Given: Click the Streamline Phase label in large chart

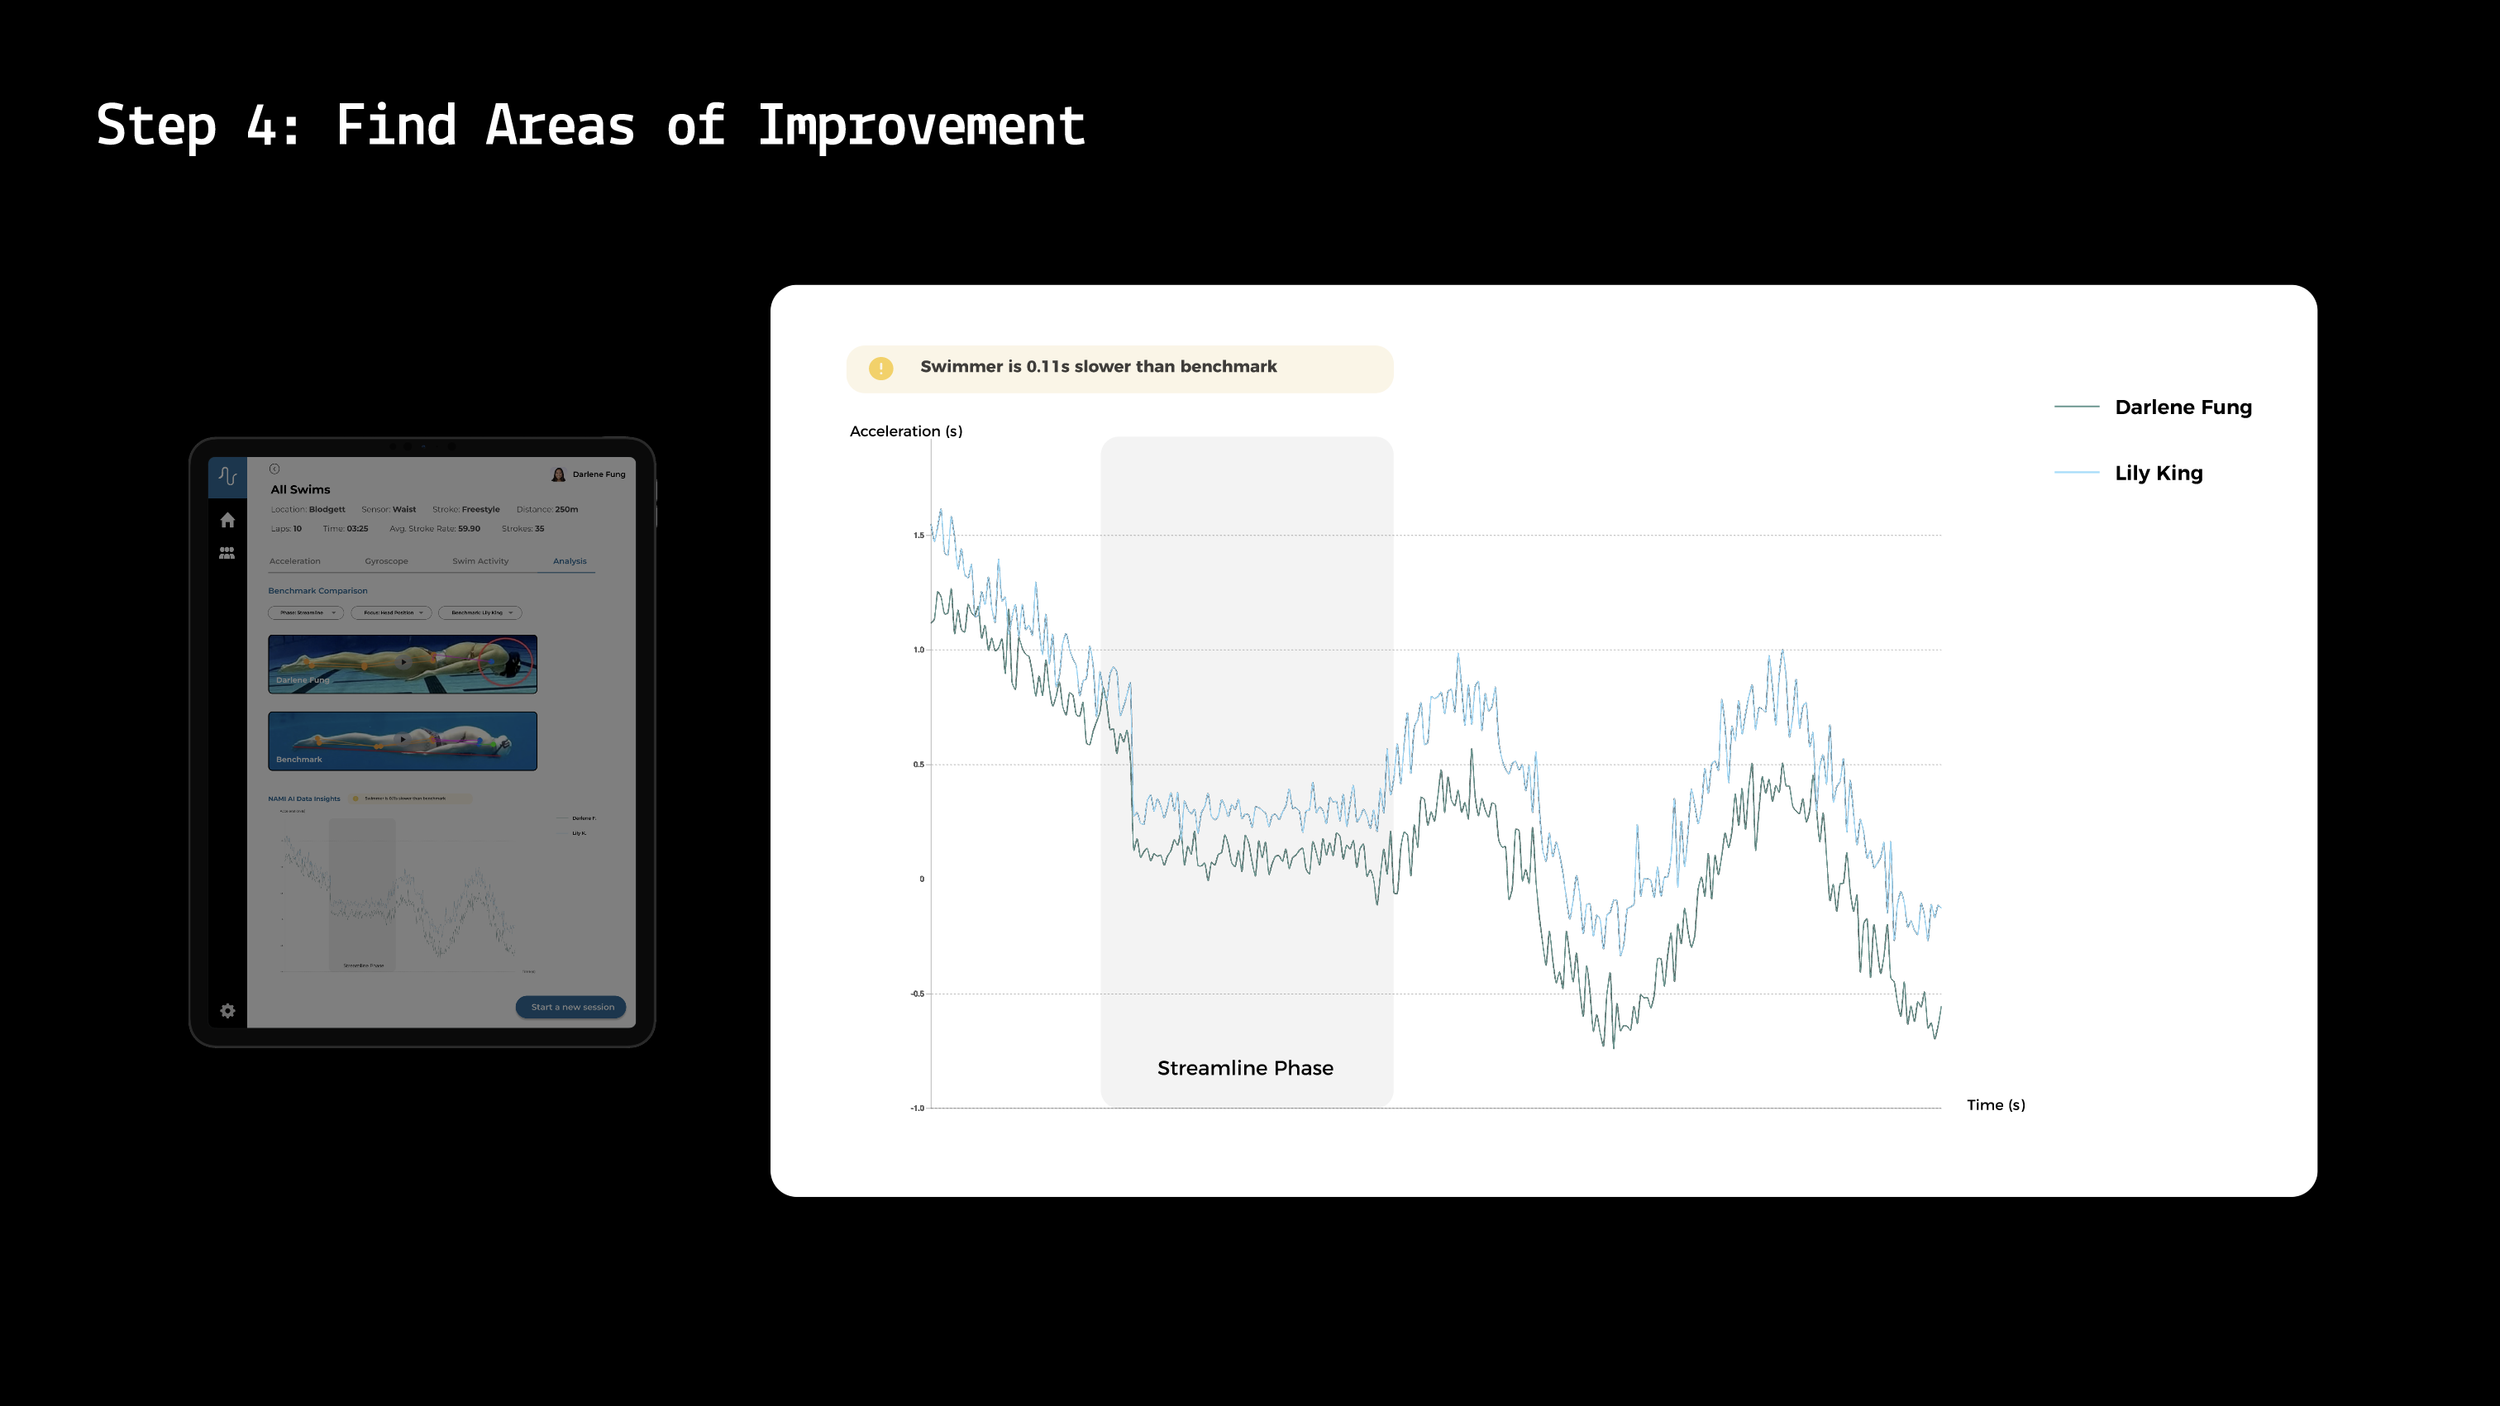Looking at the screenshot, I should click(1245, 1068).
